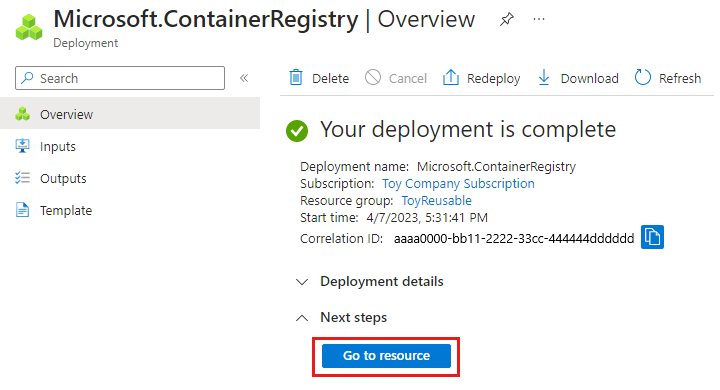The image size is (720, 390).
Task: Click the Download toolbar label
Action: click(x=590, y=79)
